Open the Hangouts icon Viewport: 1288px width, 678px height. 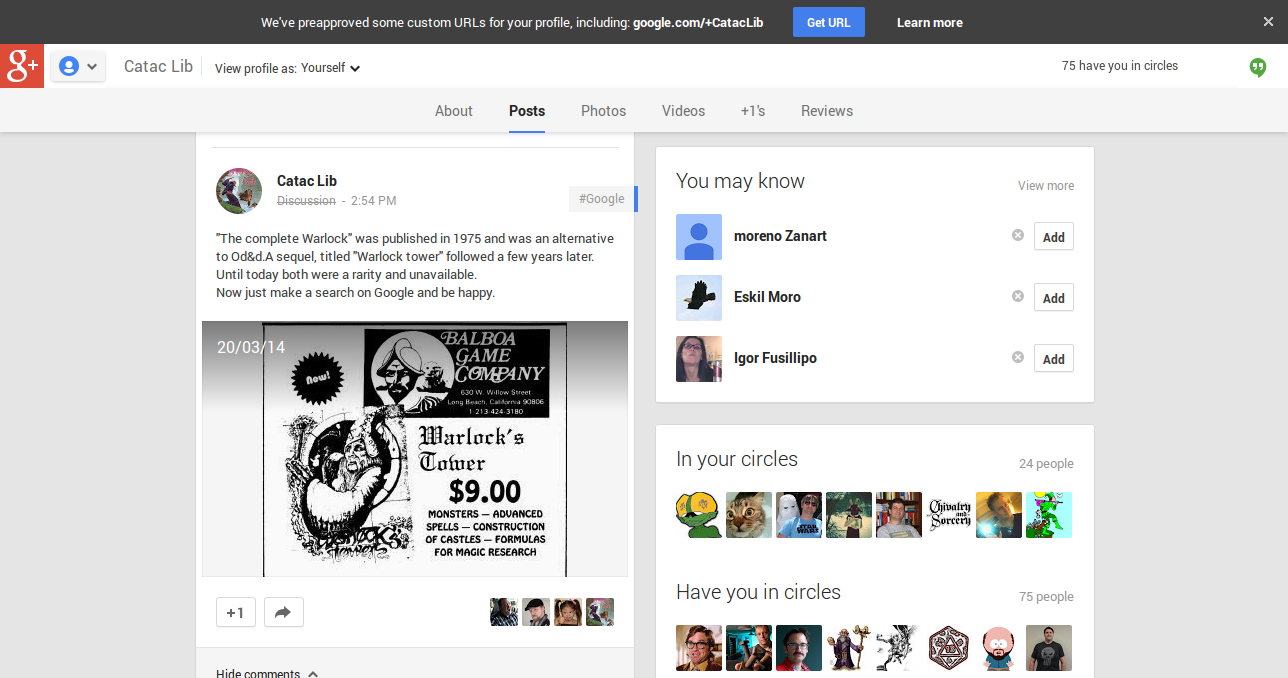(x=1258, y=67)
